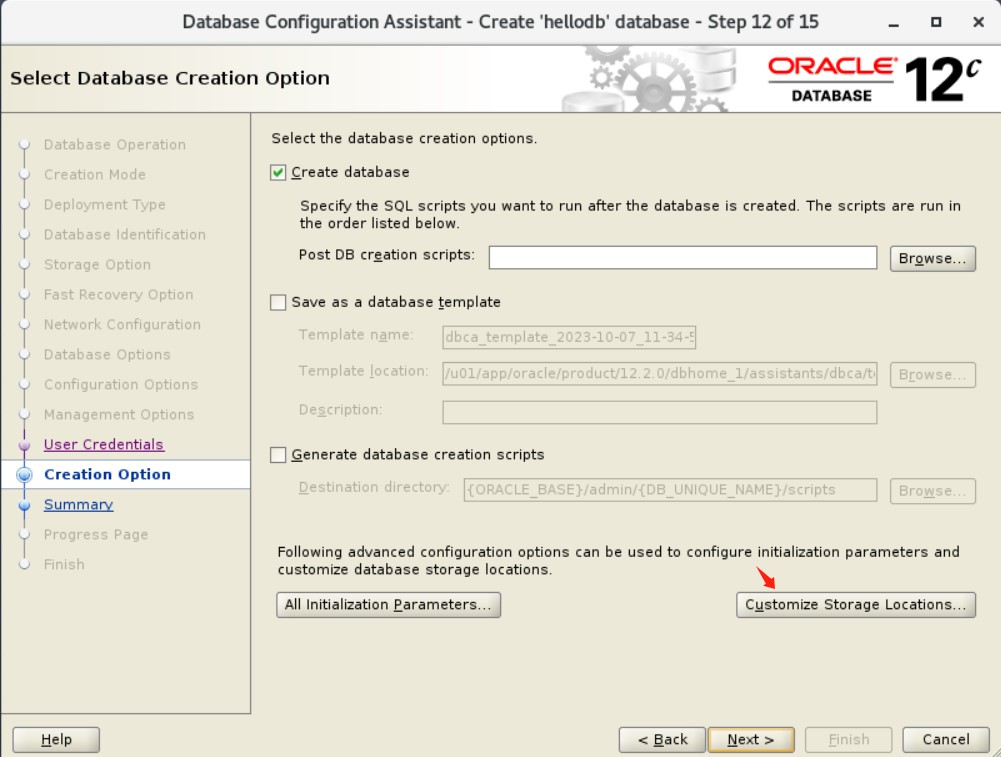Click 'Select the database creation options.' text
Viewport: 1001px width, 757px height.
(404, 139)
